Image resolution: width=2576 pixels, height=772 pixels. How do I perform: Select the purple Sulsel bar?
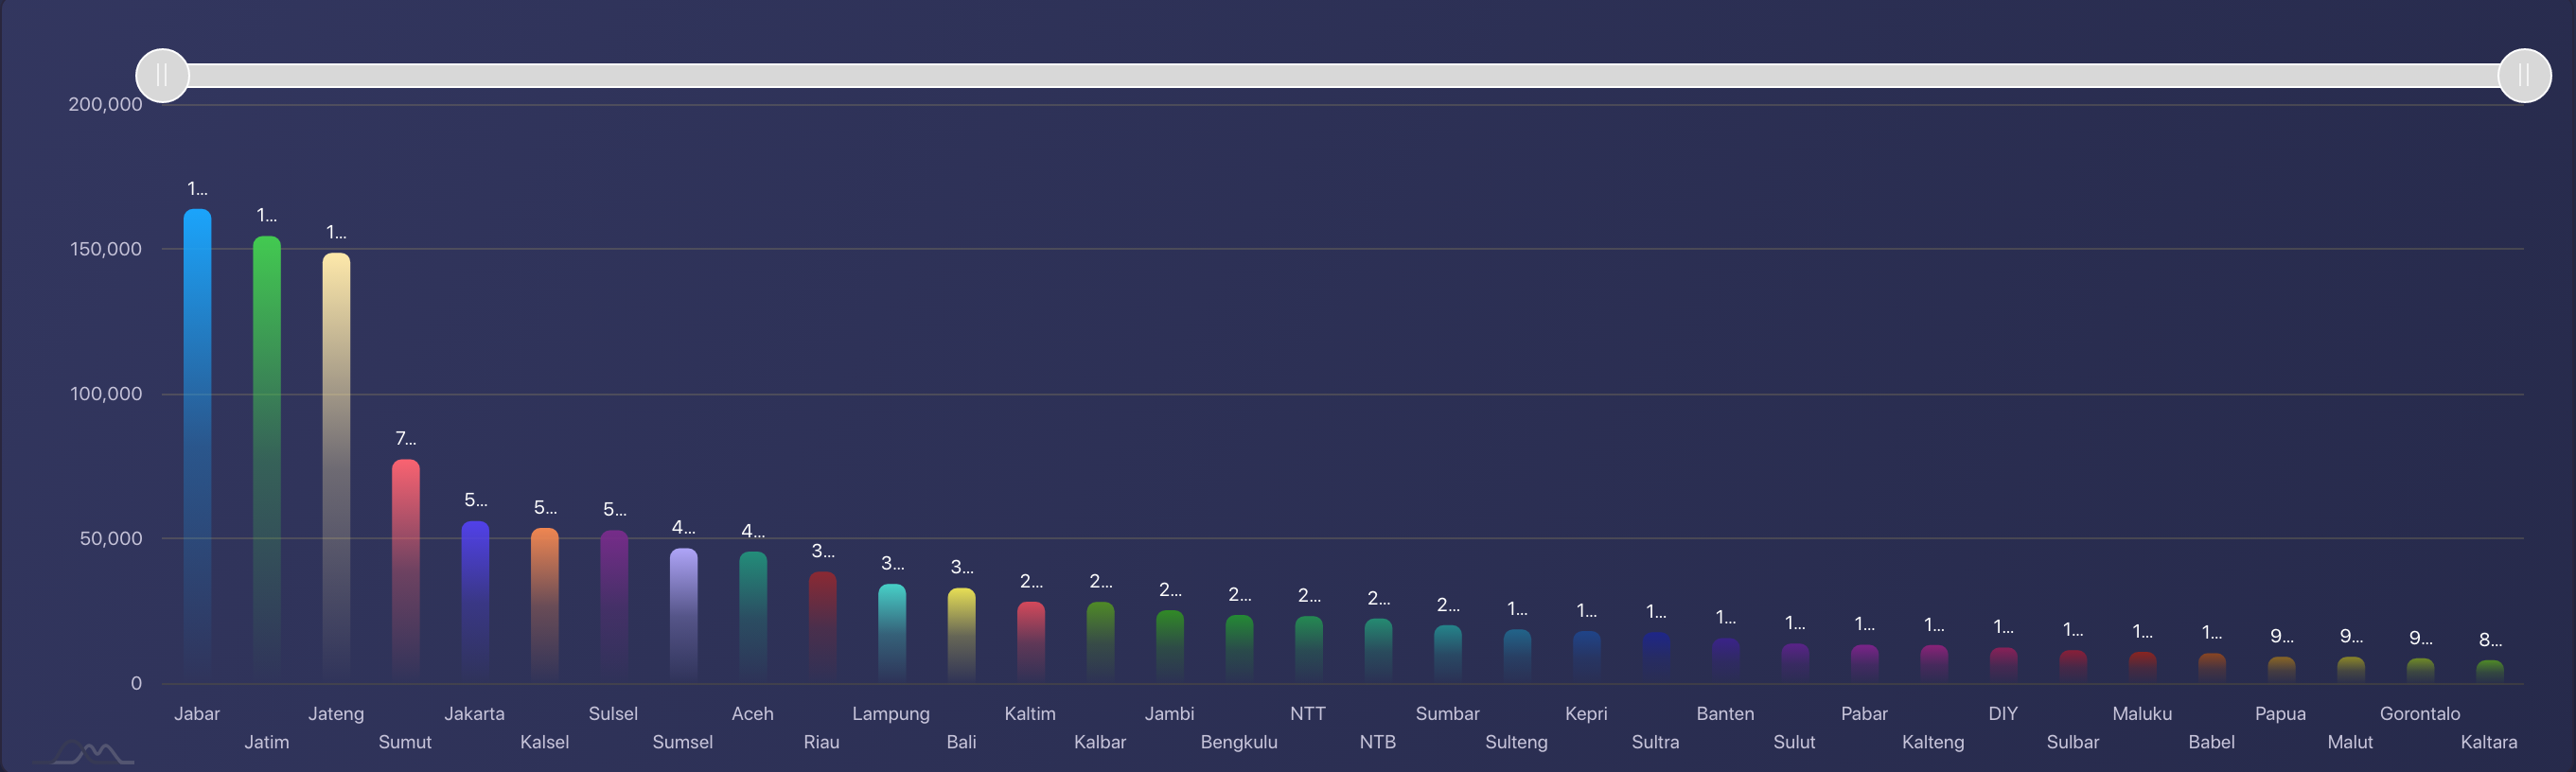pos(614,606)
